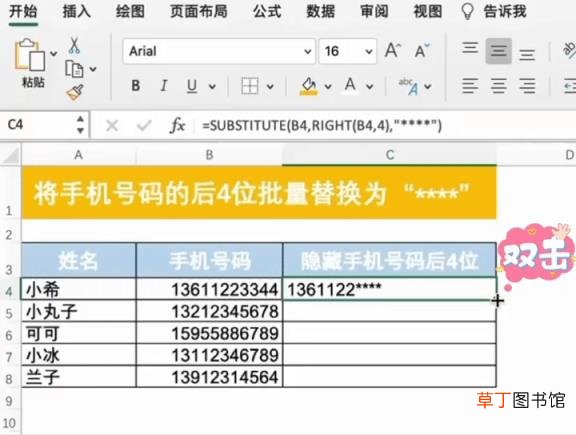576x435 pixels.
Task: Click the fx insert function icon
Action: pos(177,126)
